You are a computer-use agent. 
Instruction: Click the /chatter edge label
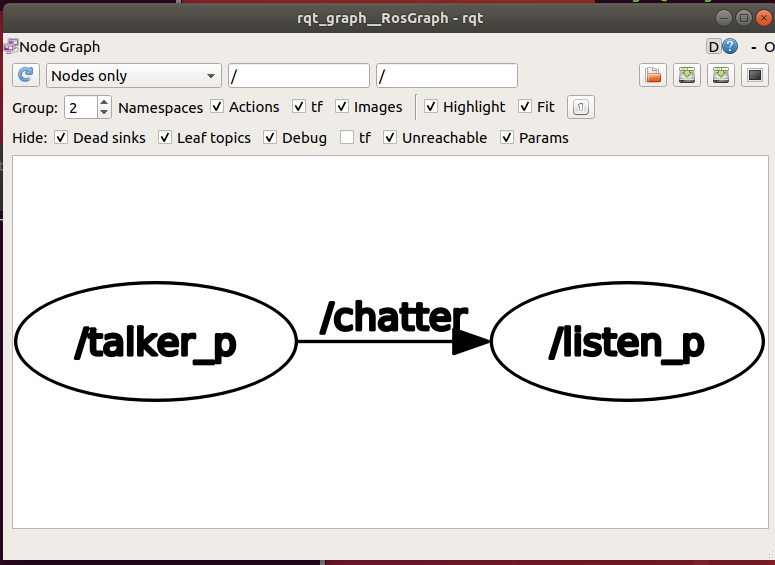393,316
